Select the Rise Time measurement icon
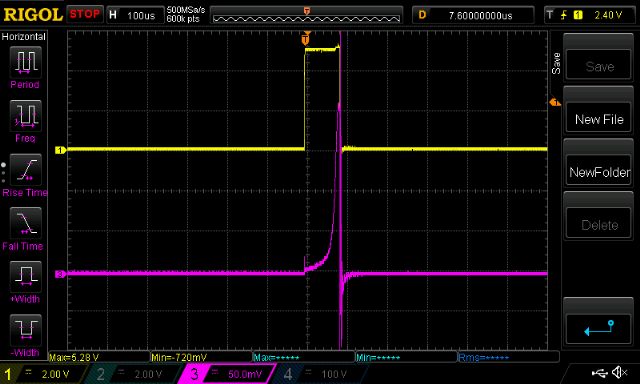 pyautogui.click(x=25, y=170)
